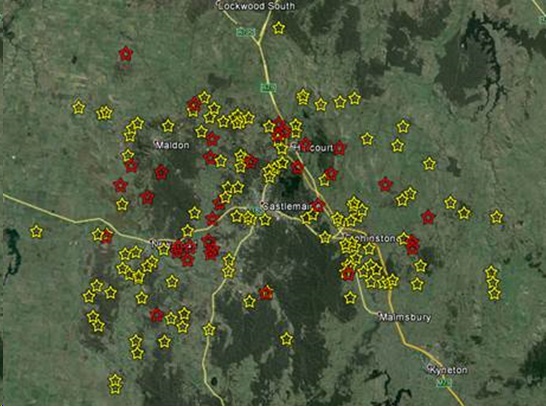Select the yellow star beside the southern forest red star
546x407 pixels.
249,302
